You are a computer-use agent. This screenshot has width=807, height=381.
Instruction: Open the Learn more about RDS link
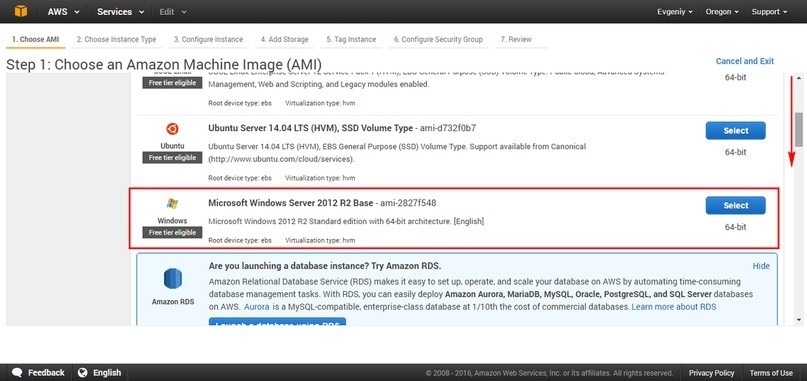pos(674,307)
